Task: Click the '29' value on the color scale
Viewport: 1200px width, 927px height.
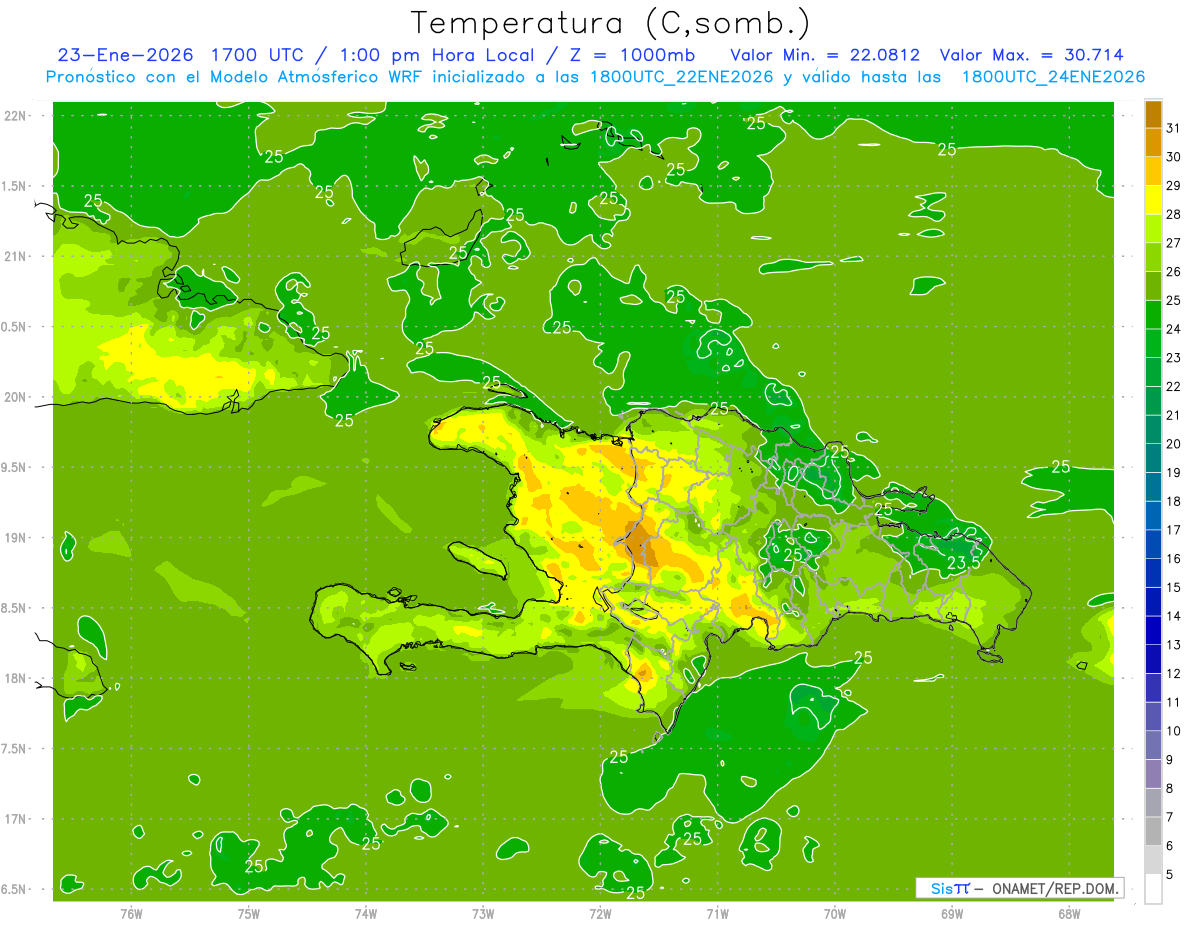Action: pyautogui.click(x=1174, y=185)
